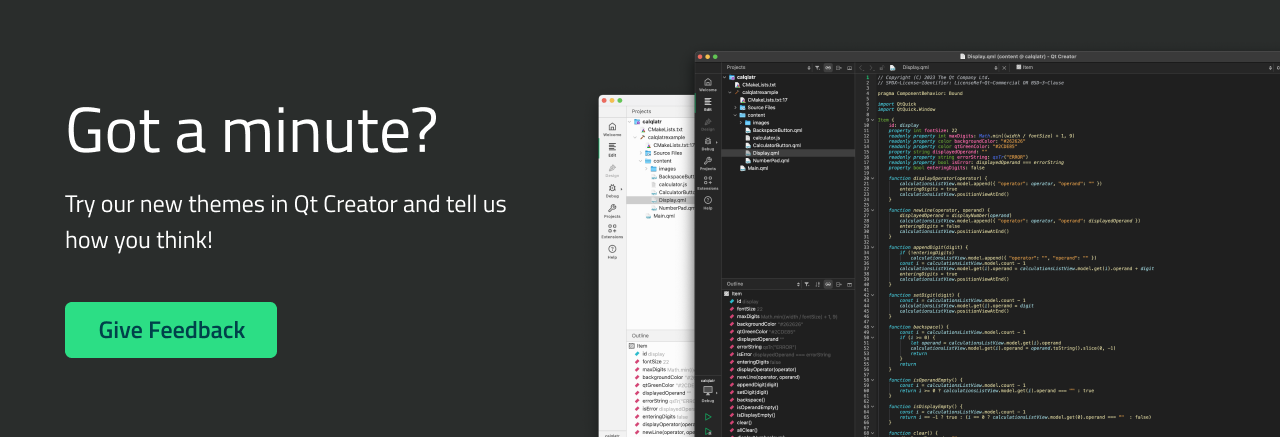Go forward using the editor toolbar right arrow
Viewport: 1280px width, 437px height.
coord(872,67)
